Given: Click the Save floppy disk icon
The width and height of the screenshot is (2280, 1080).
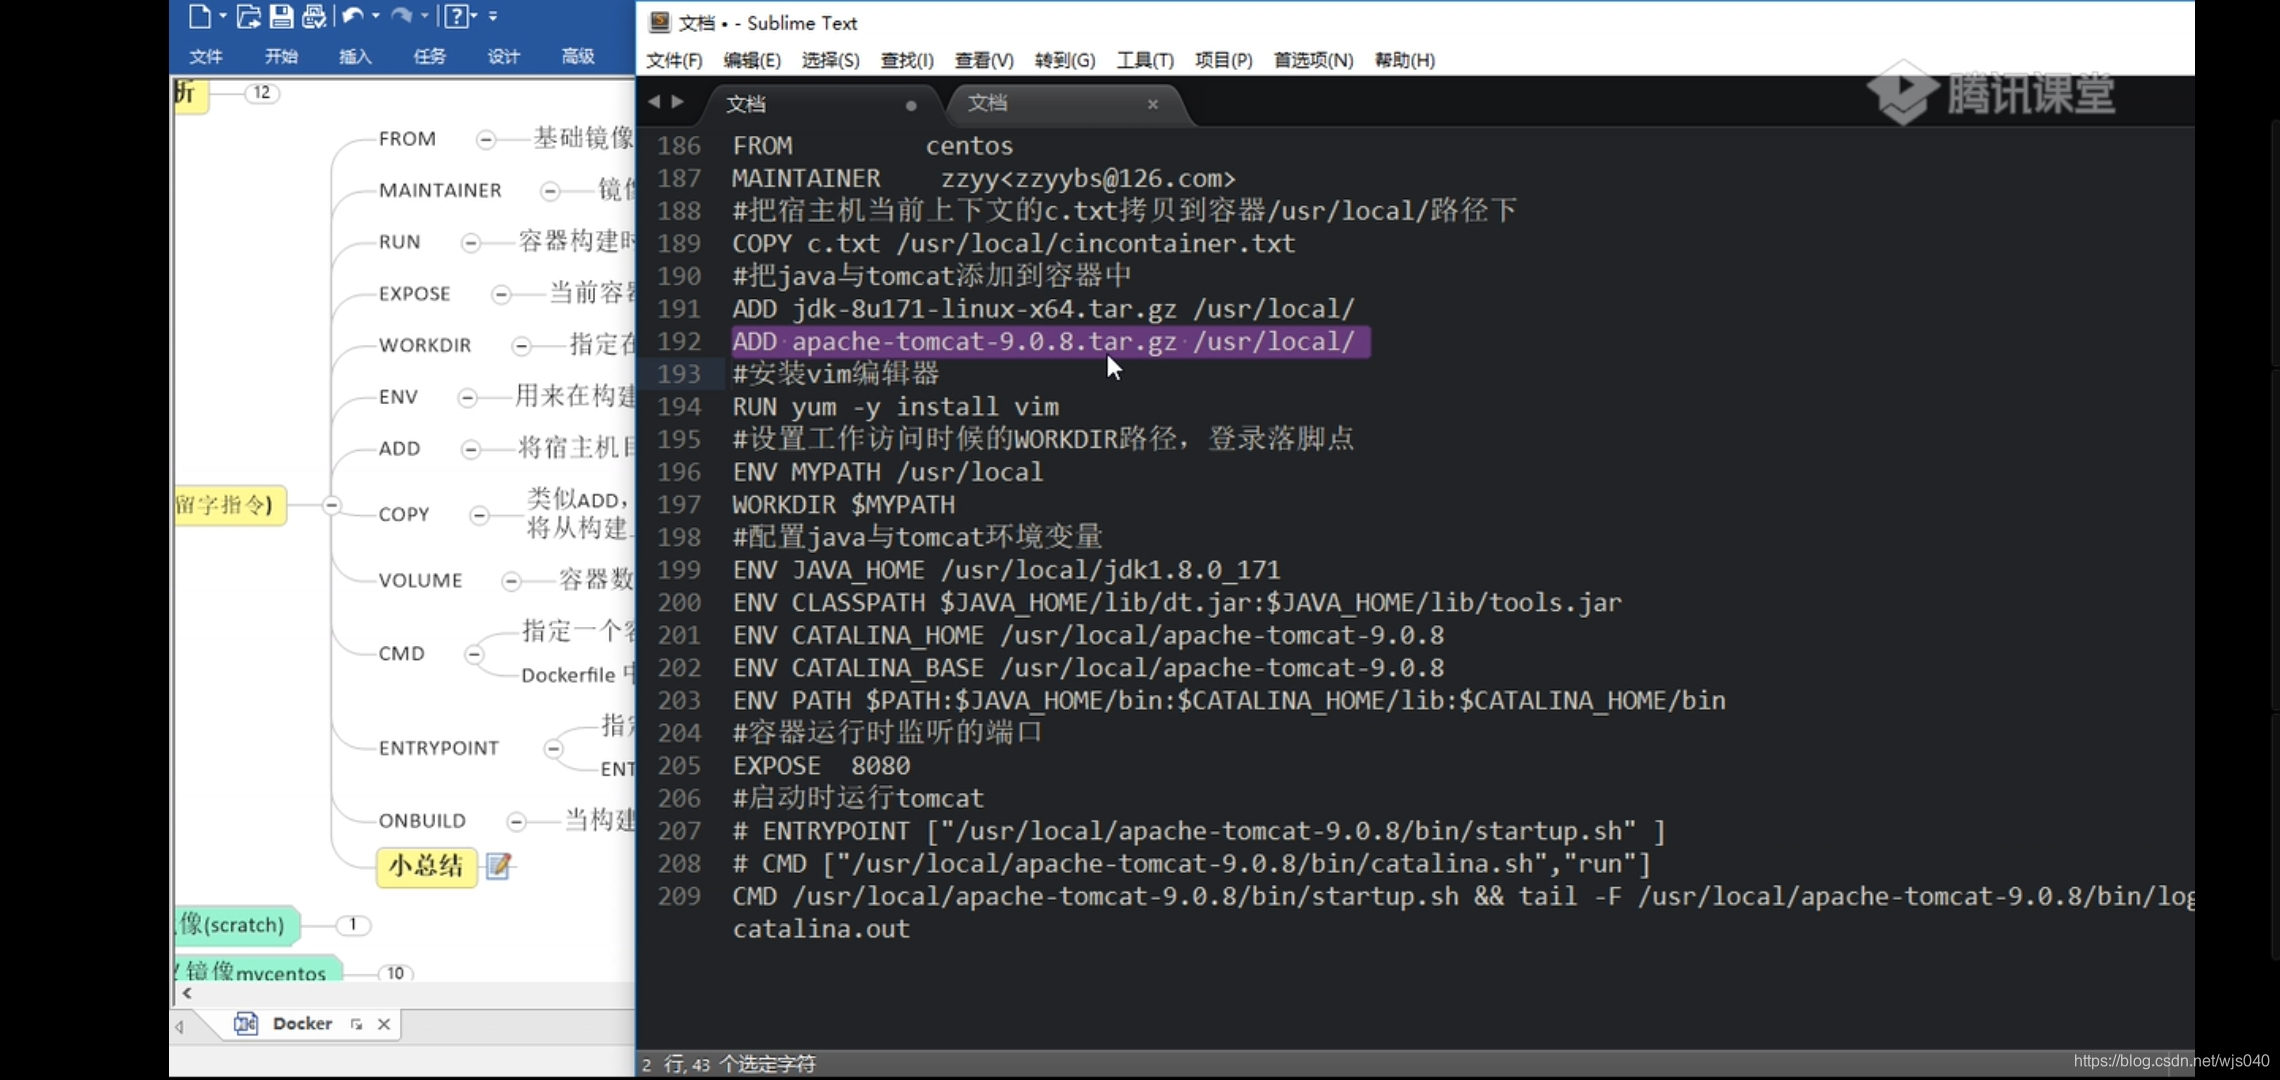Looking at the screenshot, I should (x=281, y=16).
